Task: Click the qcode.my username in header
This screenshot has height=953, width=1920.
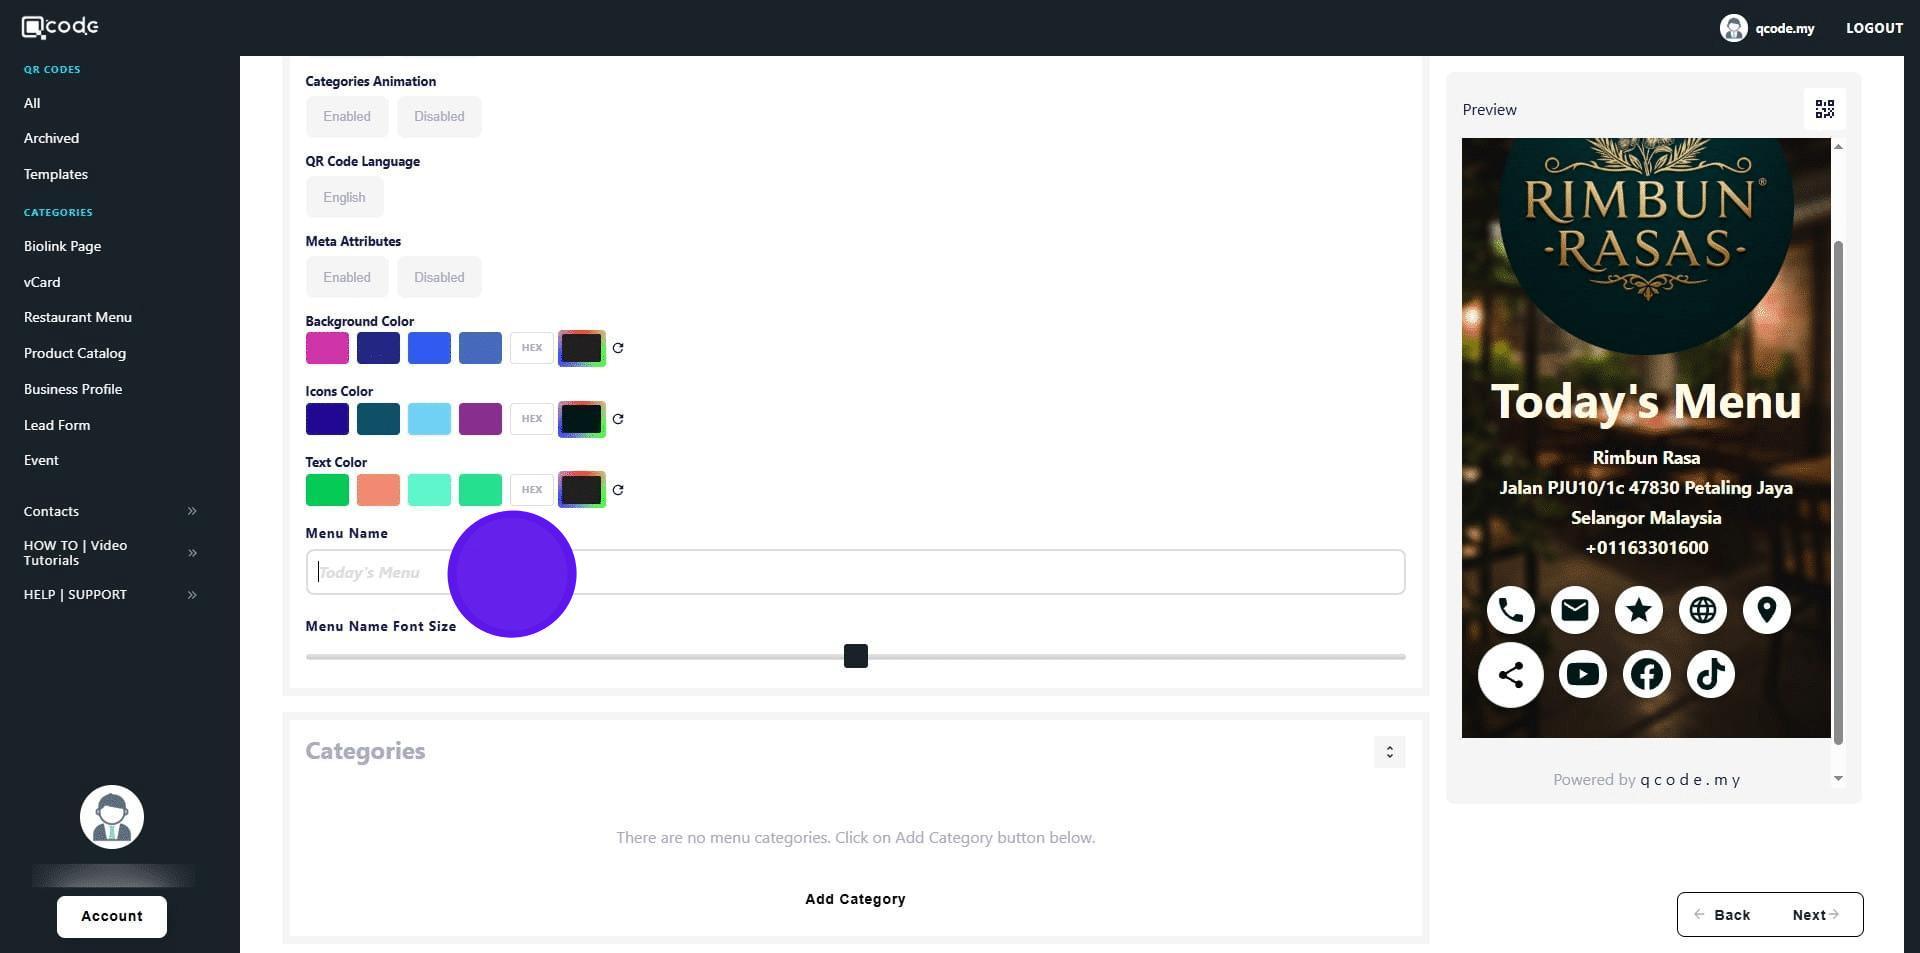Action: pyautogui.click(x=1784, y=28)
